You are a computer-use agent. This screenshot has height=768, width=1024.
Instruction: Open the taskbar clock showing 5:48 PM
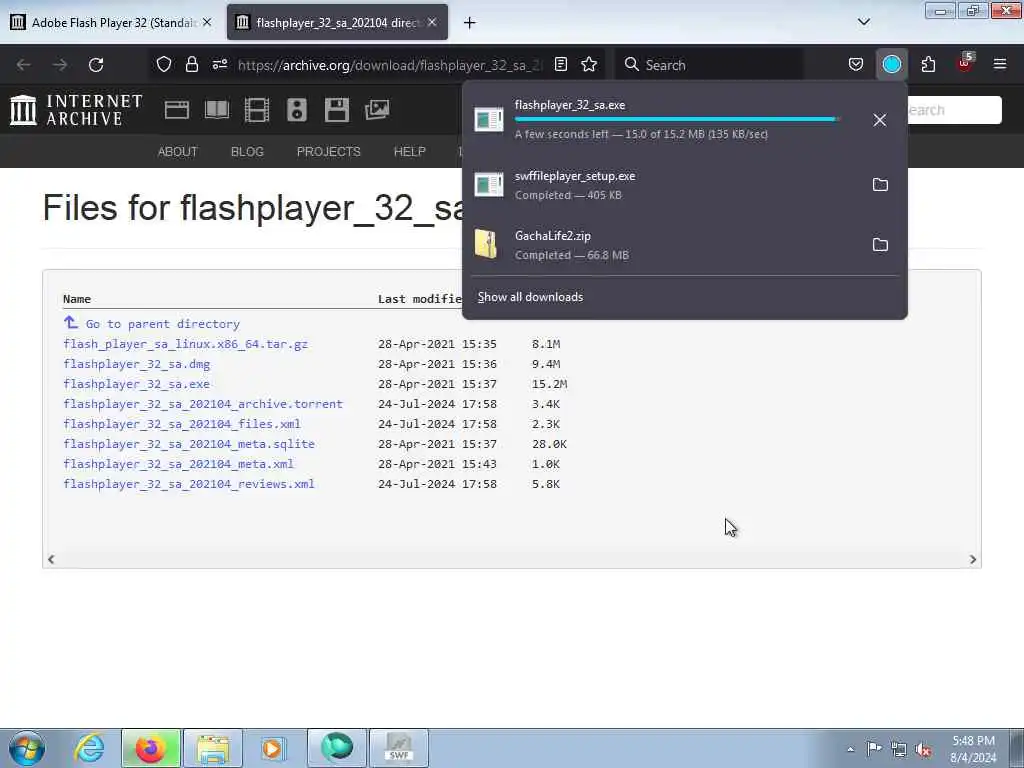pos(973,749)
